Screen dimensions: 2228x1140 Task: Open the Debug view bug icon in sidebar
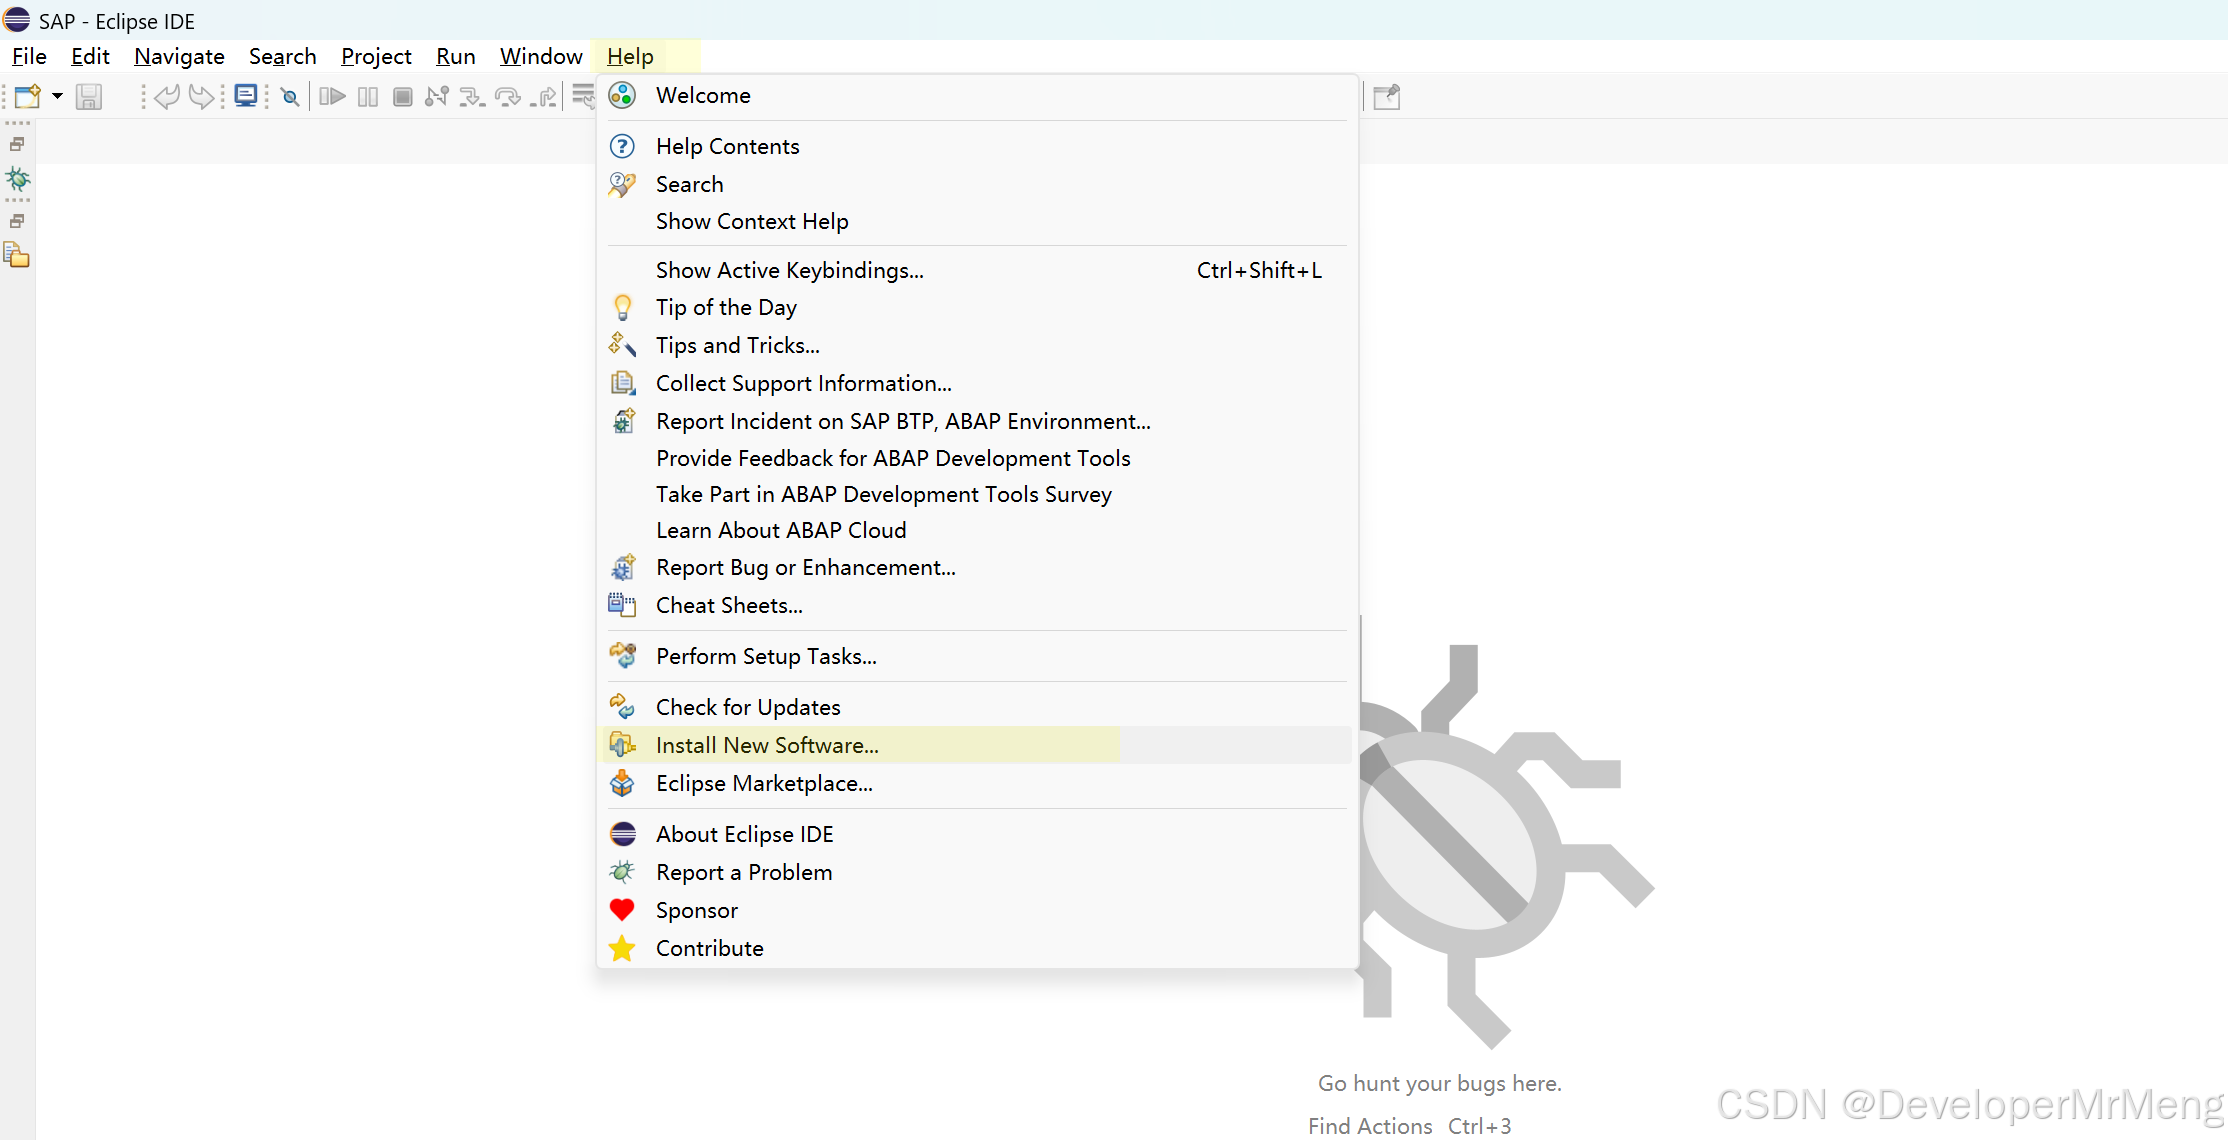tap(17, 180)
